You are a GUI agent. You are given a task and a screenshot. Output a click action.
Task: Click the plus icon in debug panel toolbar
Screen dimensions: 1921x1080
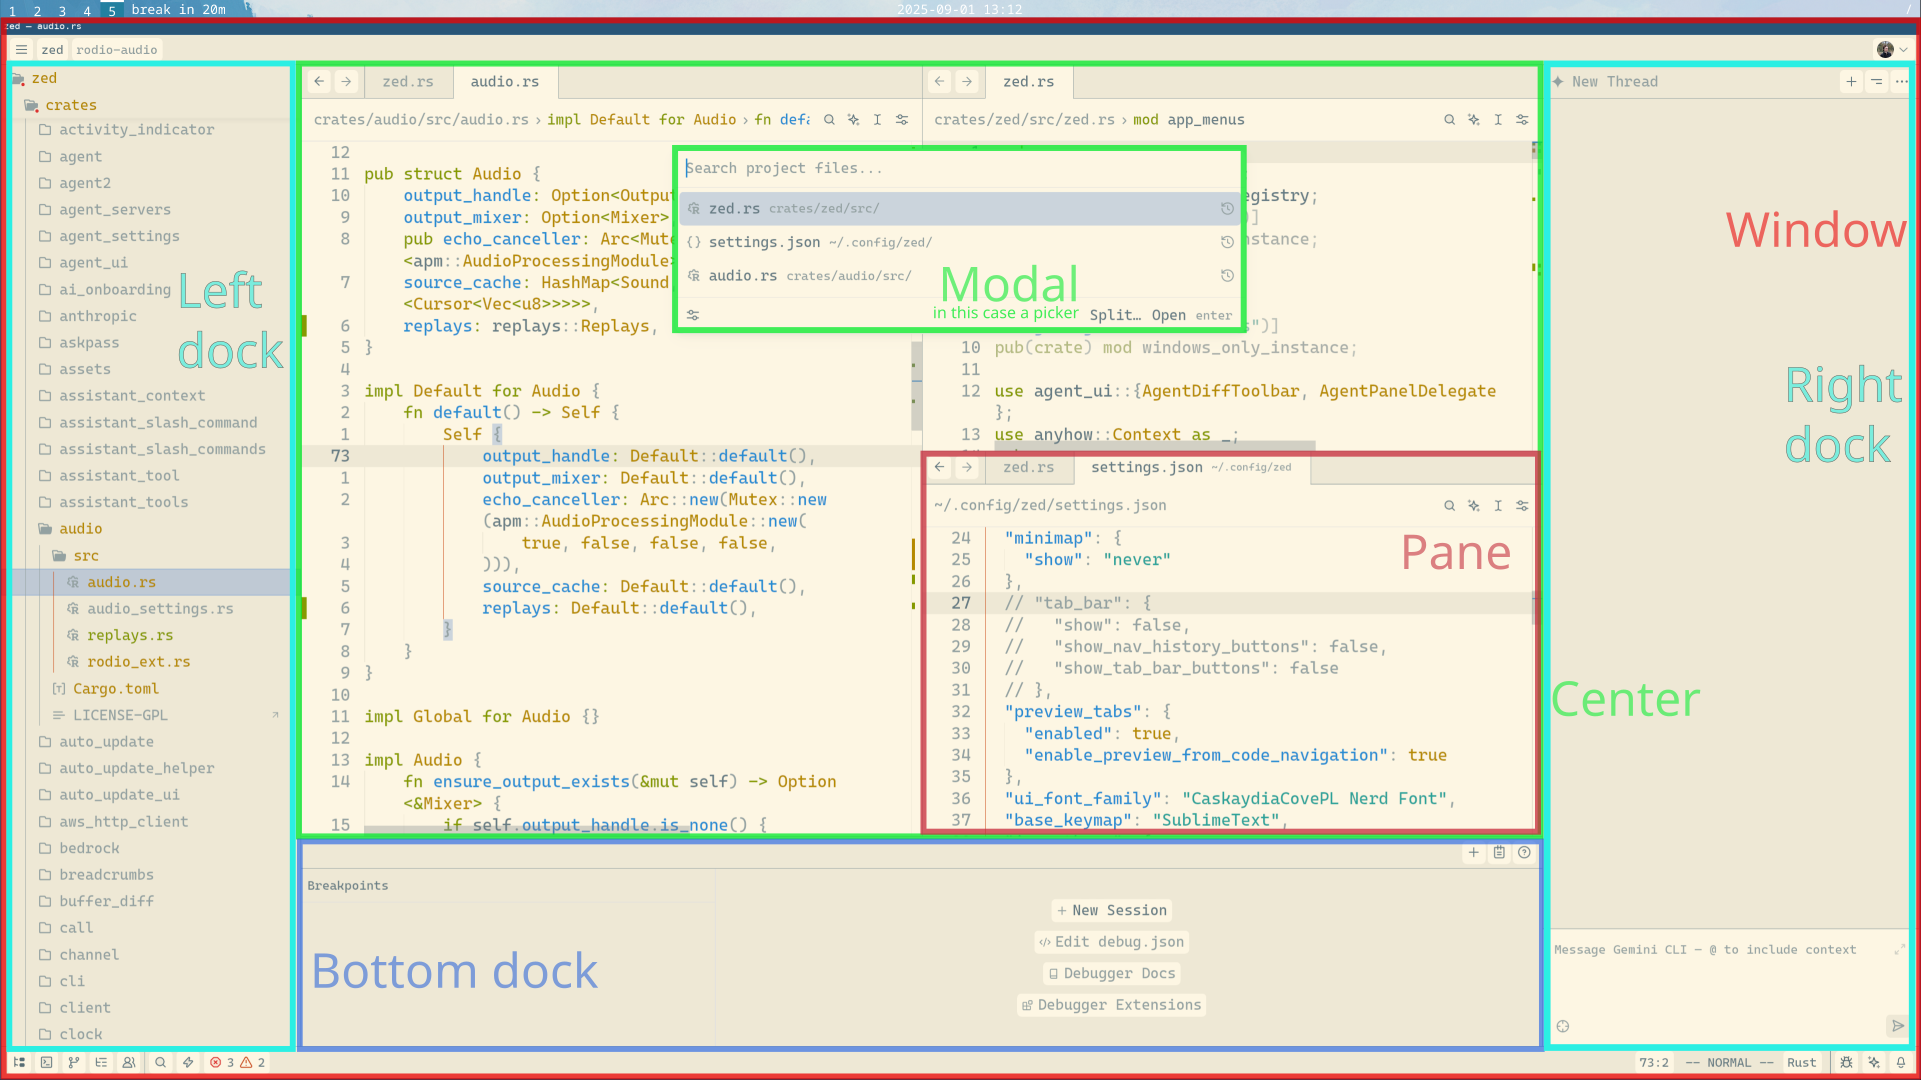pos(1473,853)
